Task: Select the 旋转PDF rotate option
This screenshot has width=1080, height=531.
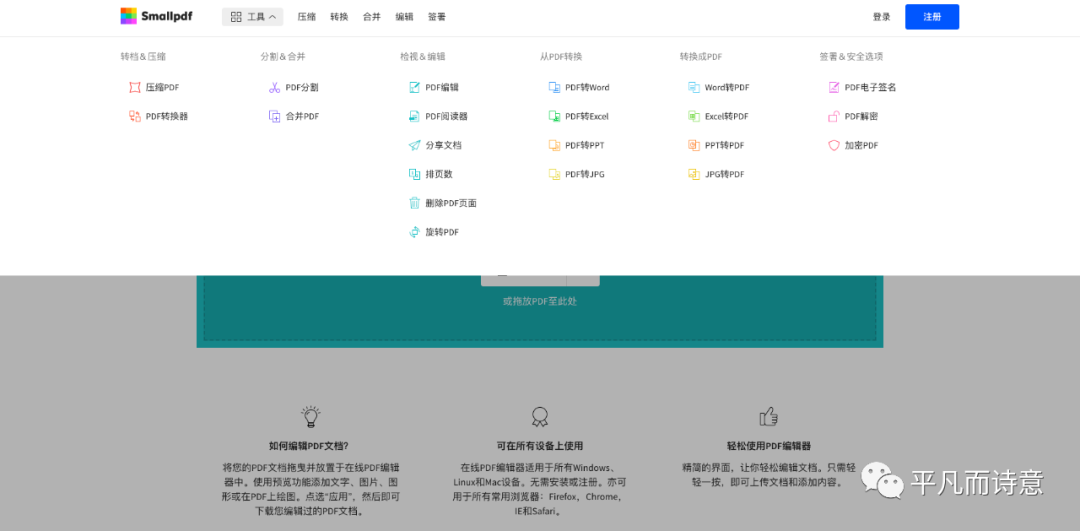Action: 441,232
